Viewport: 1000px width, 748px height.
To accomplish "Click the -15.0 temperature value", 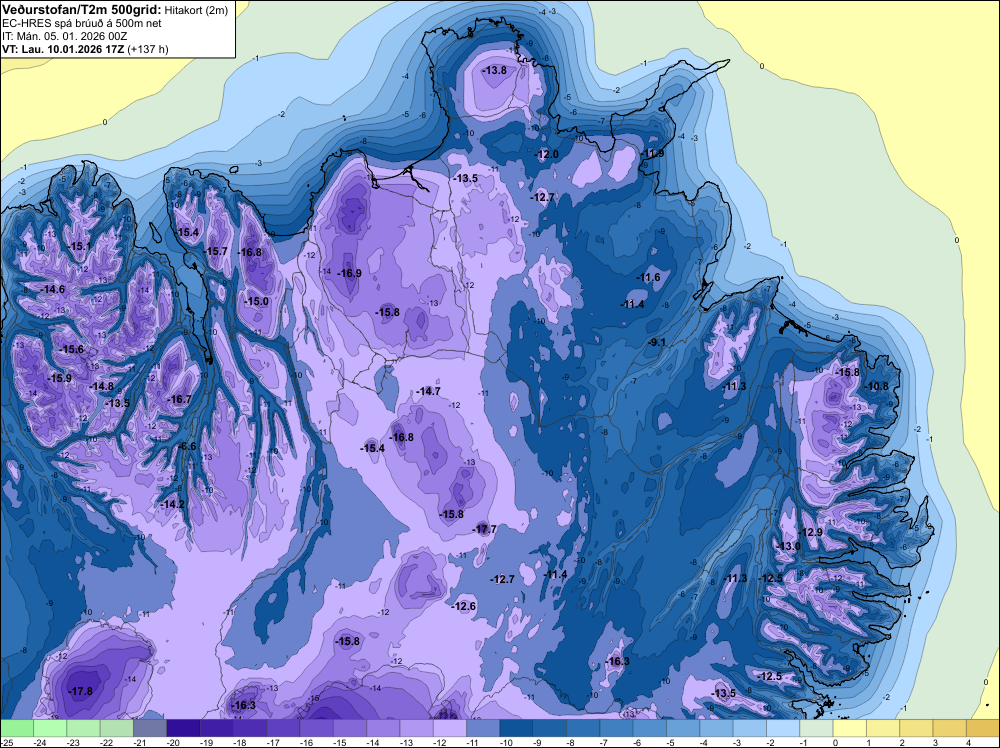I will (x=256, y=301).
